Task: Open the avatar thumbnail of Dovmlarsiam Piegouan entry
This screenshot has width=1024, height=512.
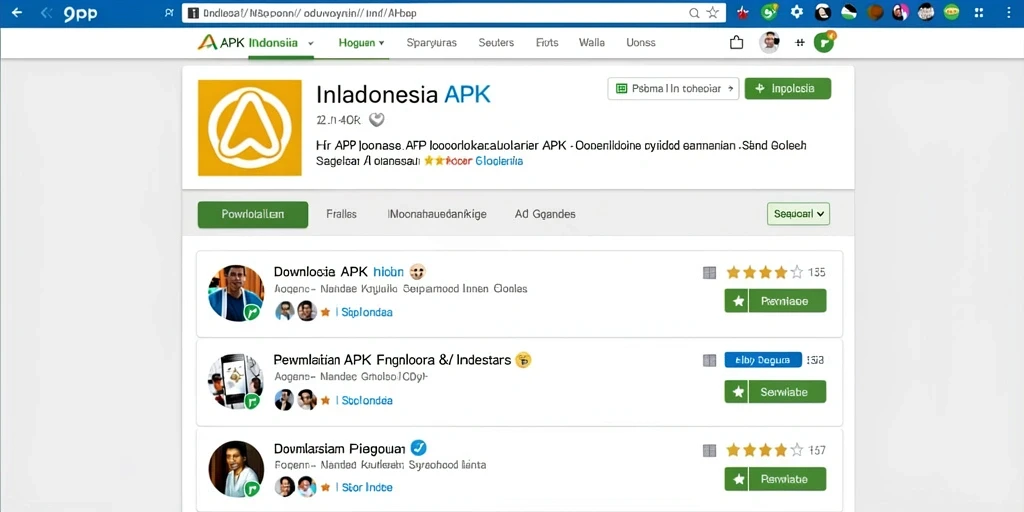Action: (x=236, y=470)
